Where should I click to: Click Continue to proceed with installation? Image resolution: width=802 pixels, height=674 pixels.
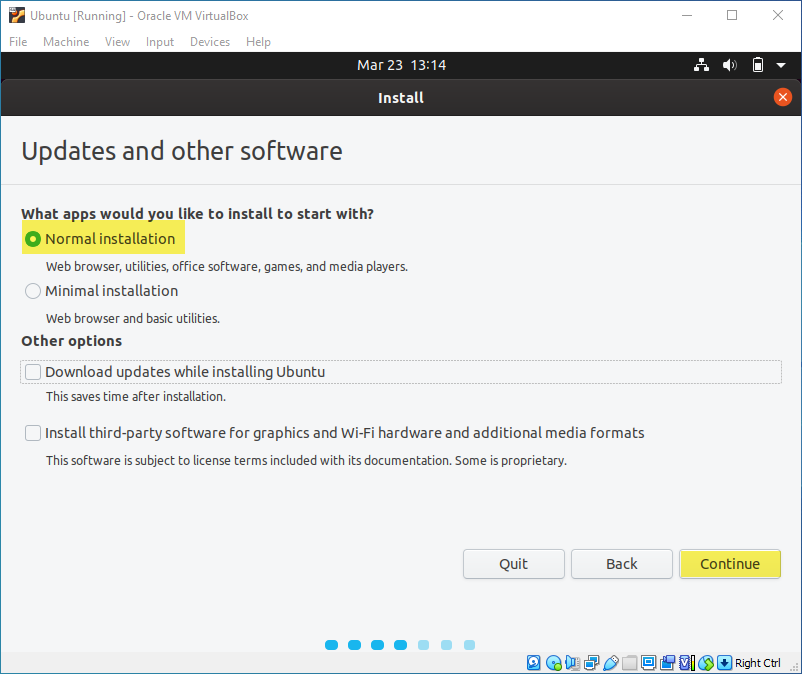point(730,564)
